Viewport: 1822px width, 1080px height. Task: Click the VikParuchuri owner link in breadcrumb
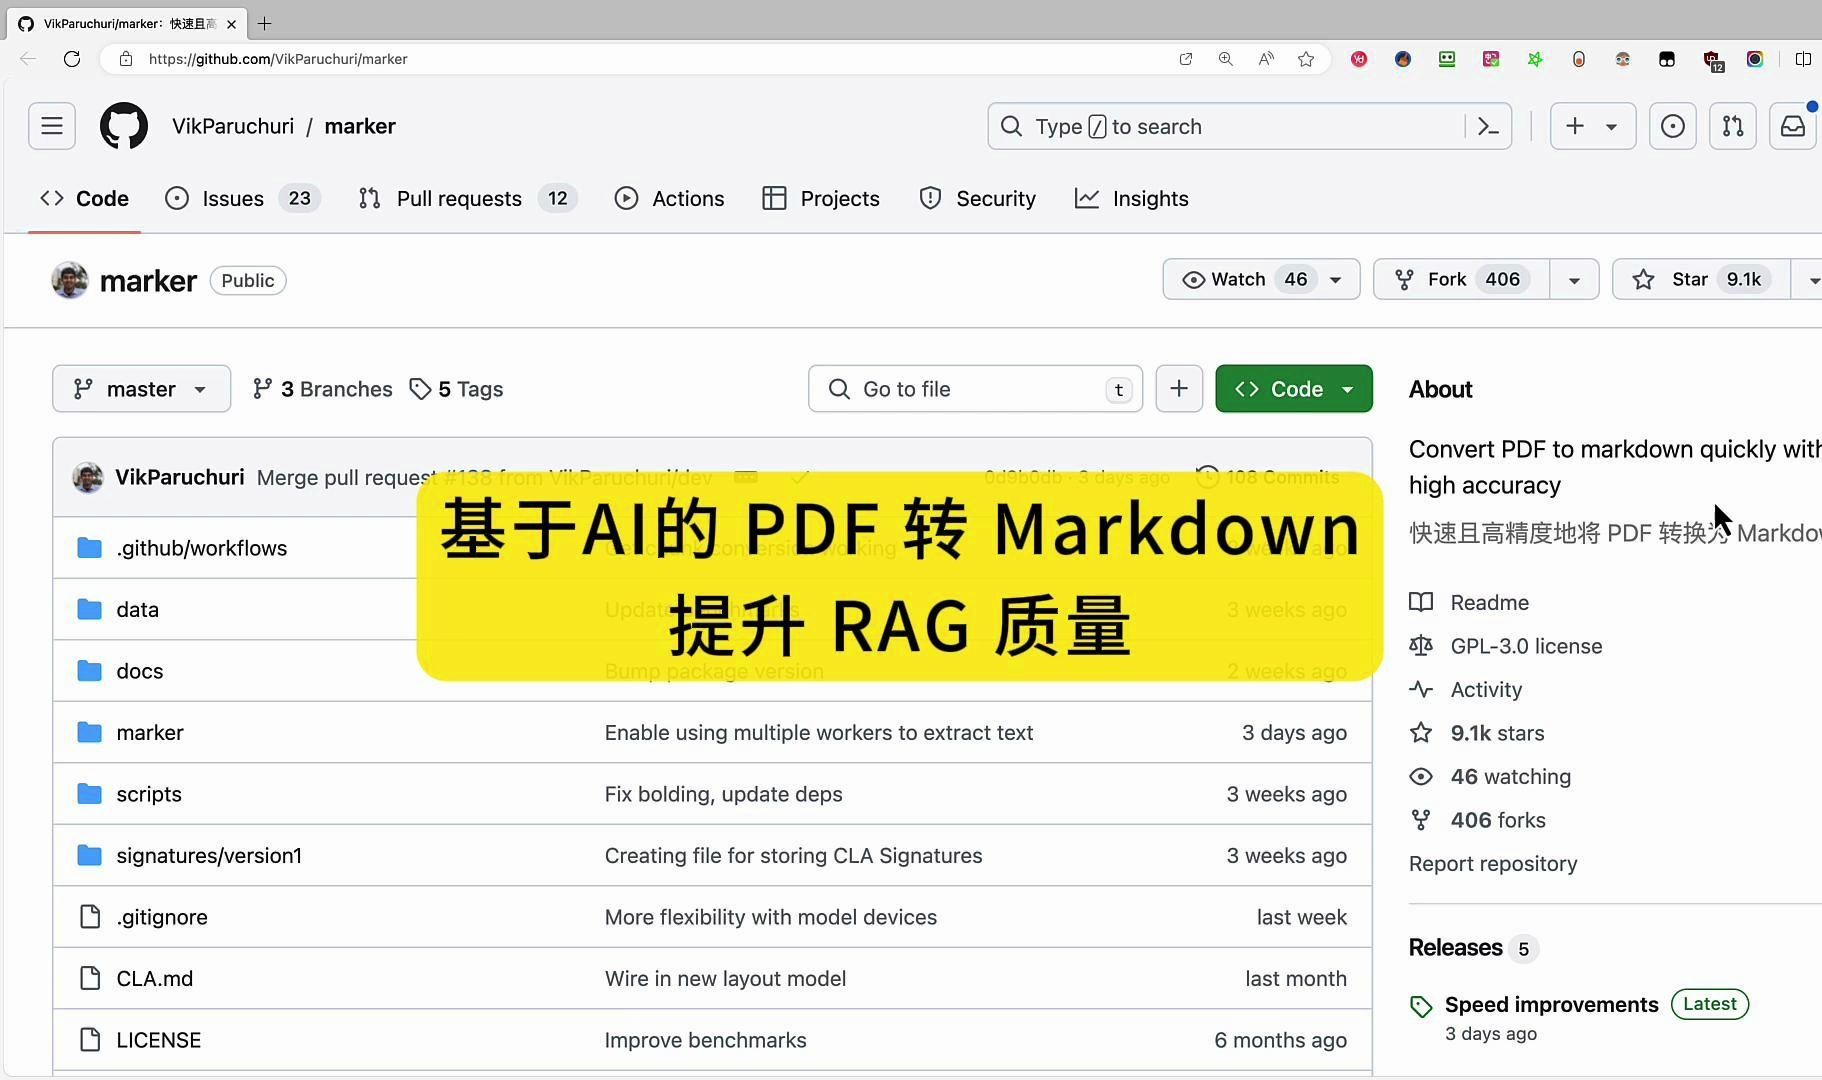[233, 126]
